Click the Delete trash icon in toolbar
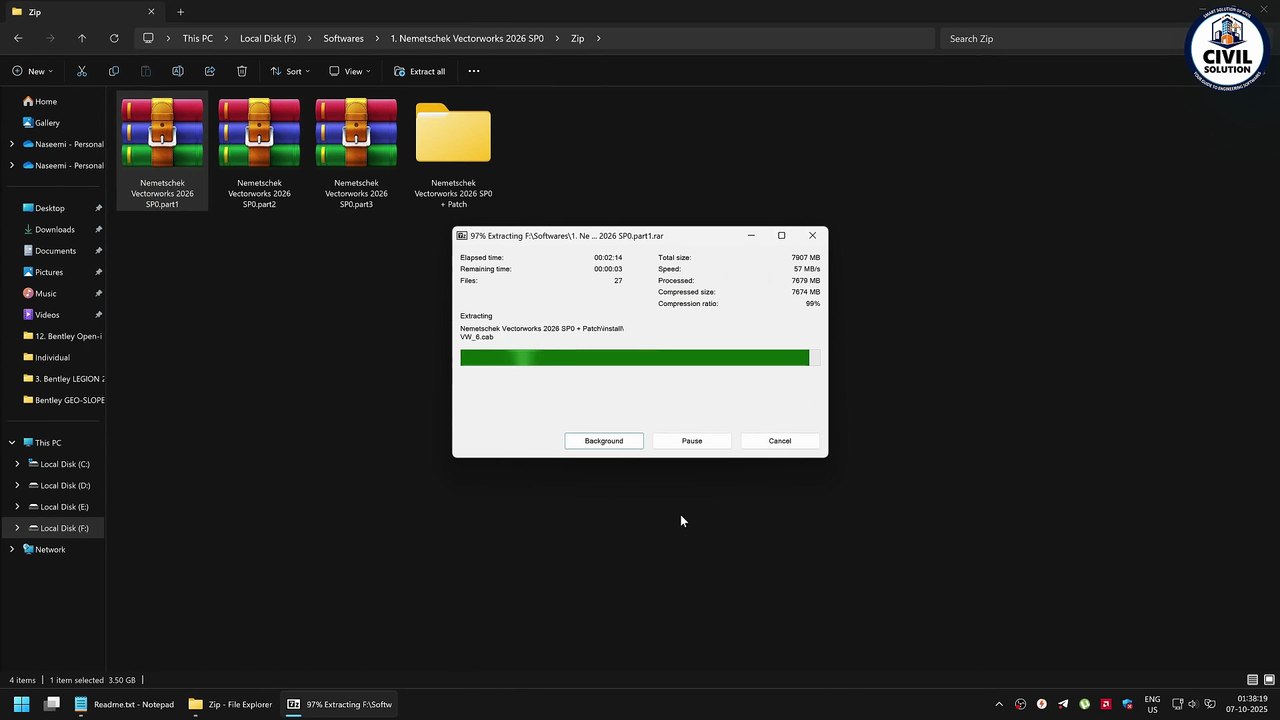 click(242, 71)
